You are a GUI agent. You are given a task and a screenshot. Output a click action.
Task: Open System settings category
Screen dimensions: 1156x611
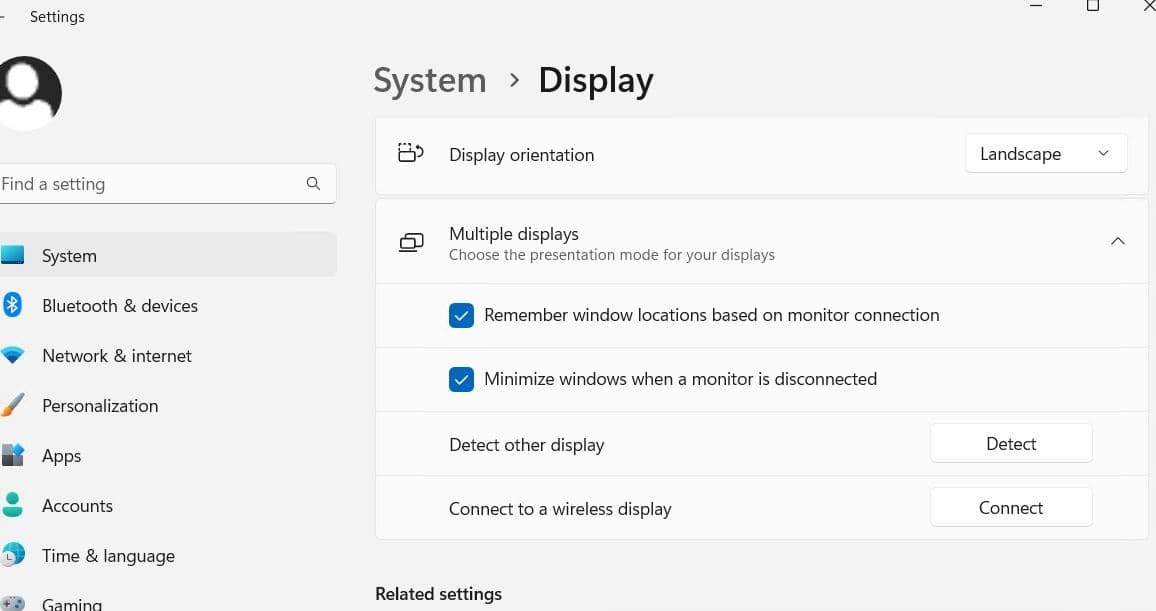[x=168, y=255]
